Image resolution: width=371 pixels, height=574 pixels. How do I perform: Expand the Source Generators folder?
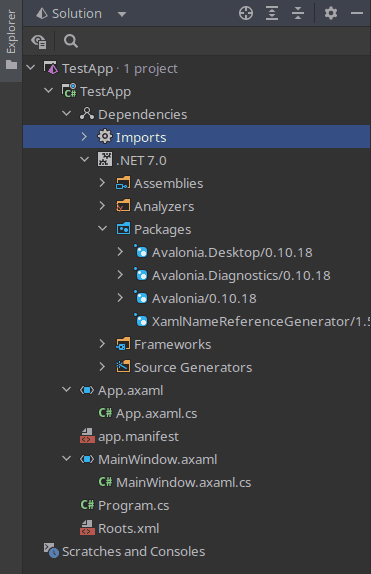[x=102, y=367]
